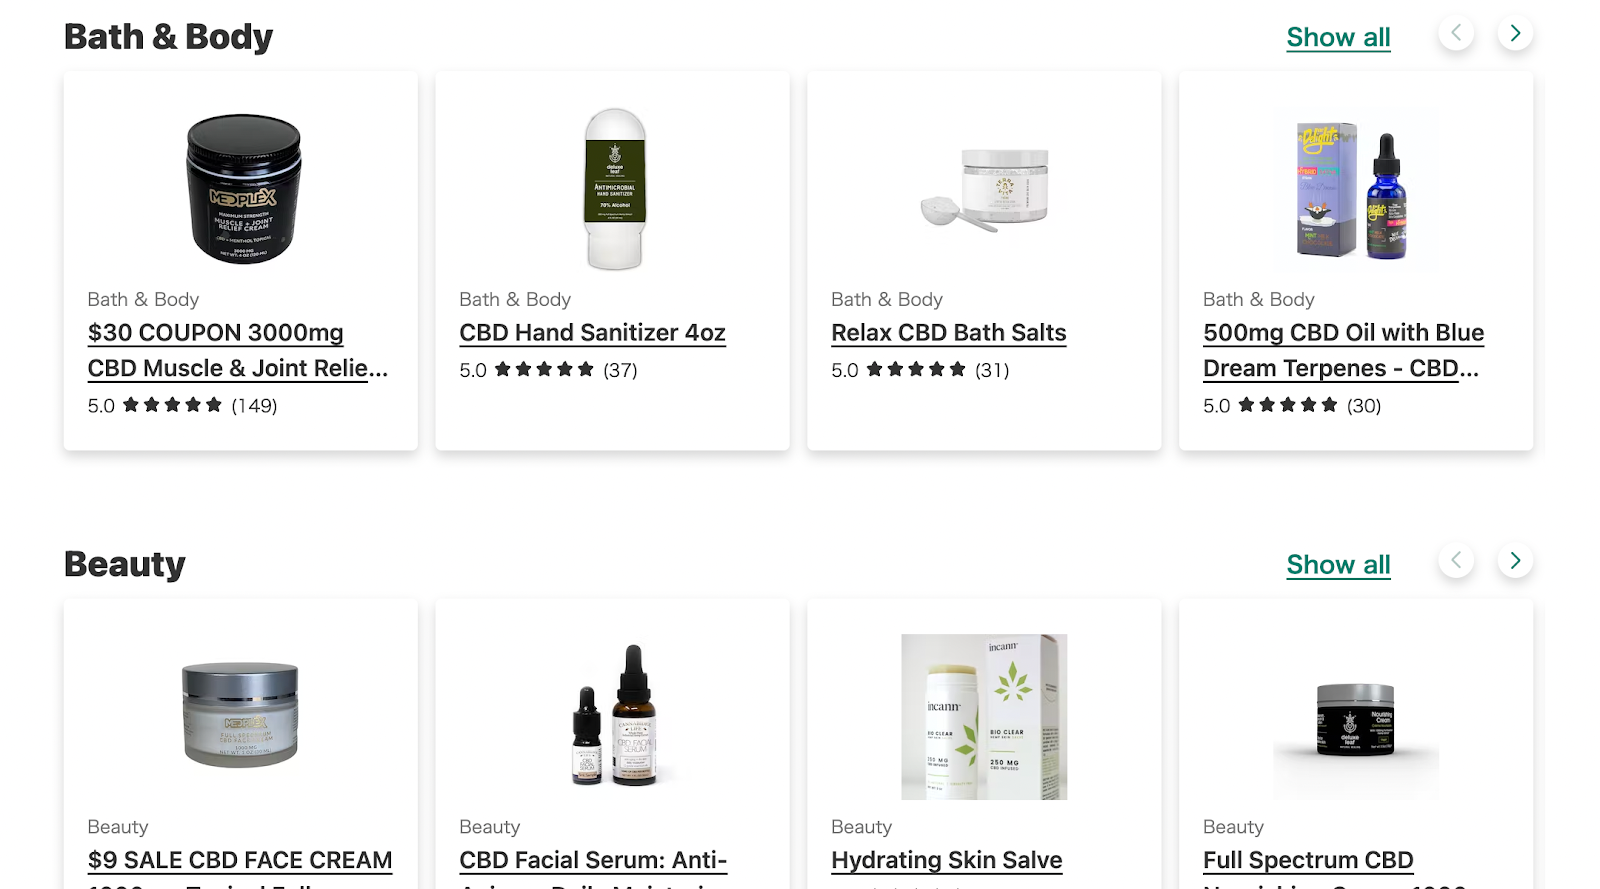Viewport: 1600px width, 889px height.
Task: Open 500mg CBD Oil with Blue Dream link
Action: (1343, 350)
